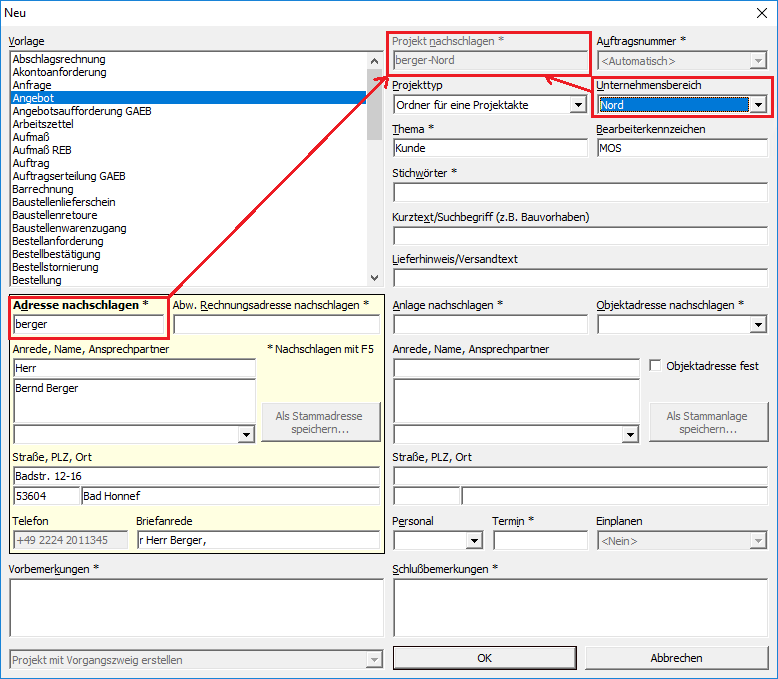
Task: Expand the Projekttyp dropdown arrow
Action: coord(578,105)
